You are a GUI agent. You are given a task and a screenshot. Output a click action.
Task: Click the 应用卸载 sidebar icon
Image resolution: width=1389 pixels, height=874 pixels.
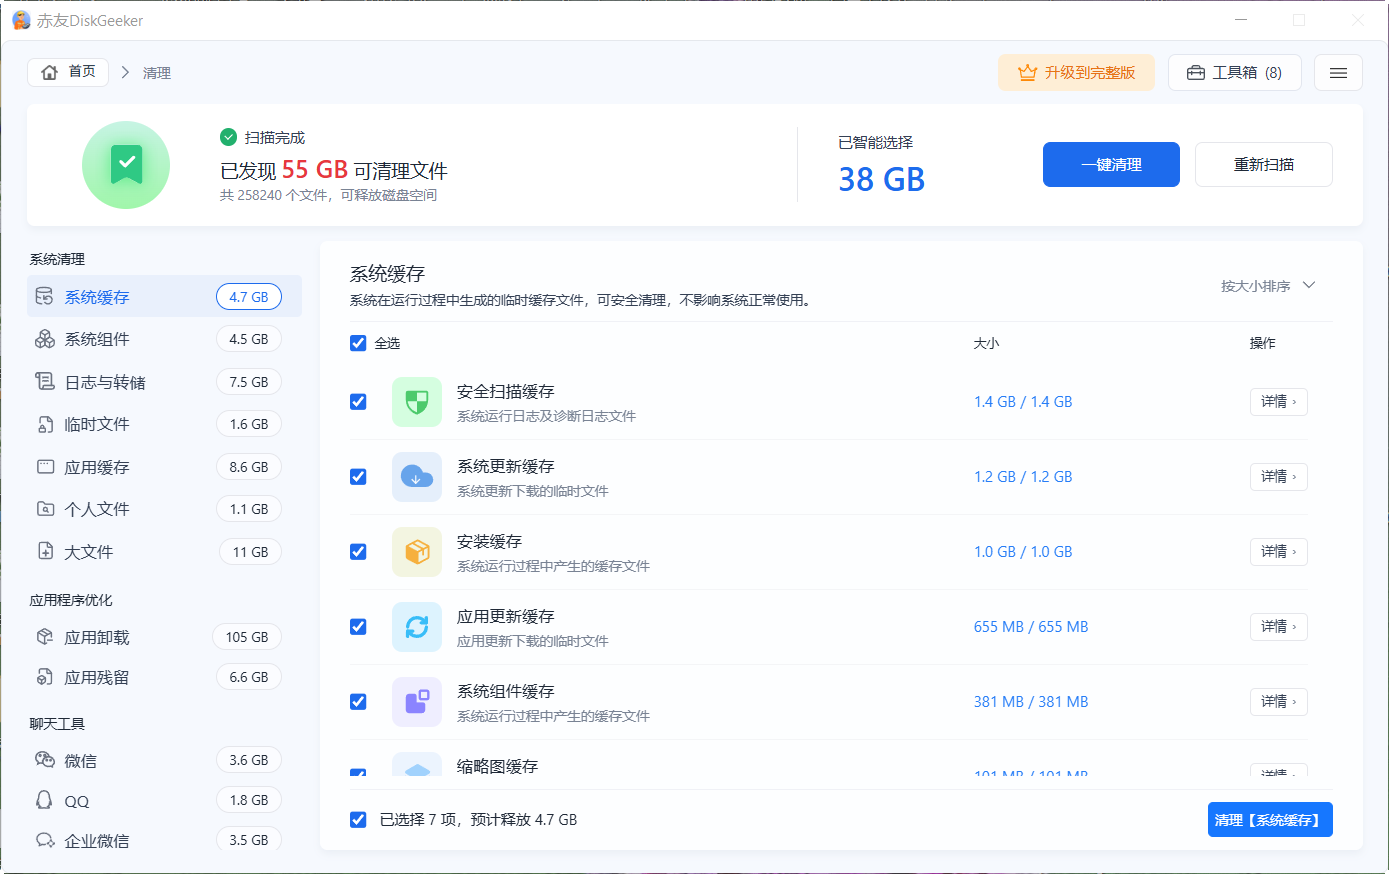[x=44, y=637]
